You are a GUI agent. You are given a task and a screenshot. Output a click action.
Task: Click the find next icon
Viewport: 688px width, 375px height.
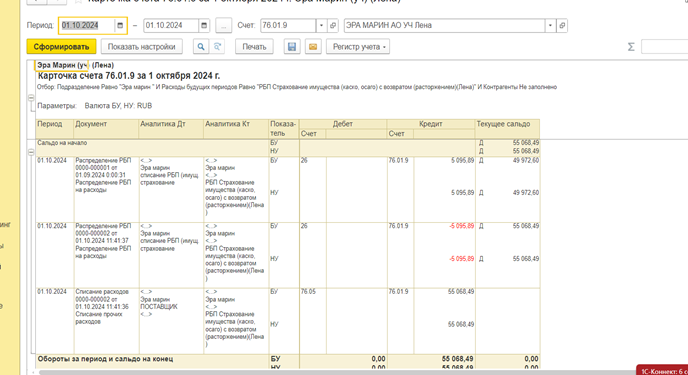[x=217, y=46]
